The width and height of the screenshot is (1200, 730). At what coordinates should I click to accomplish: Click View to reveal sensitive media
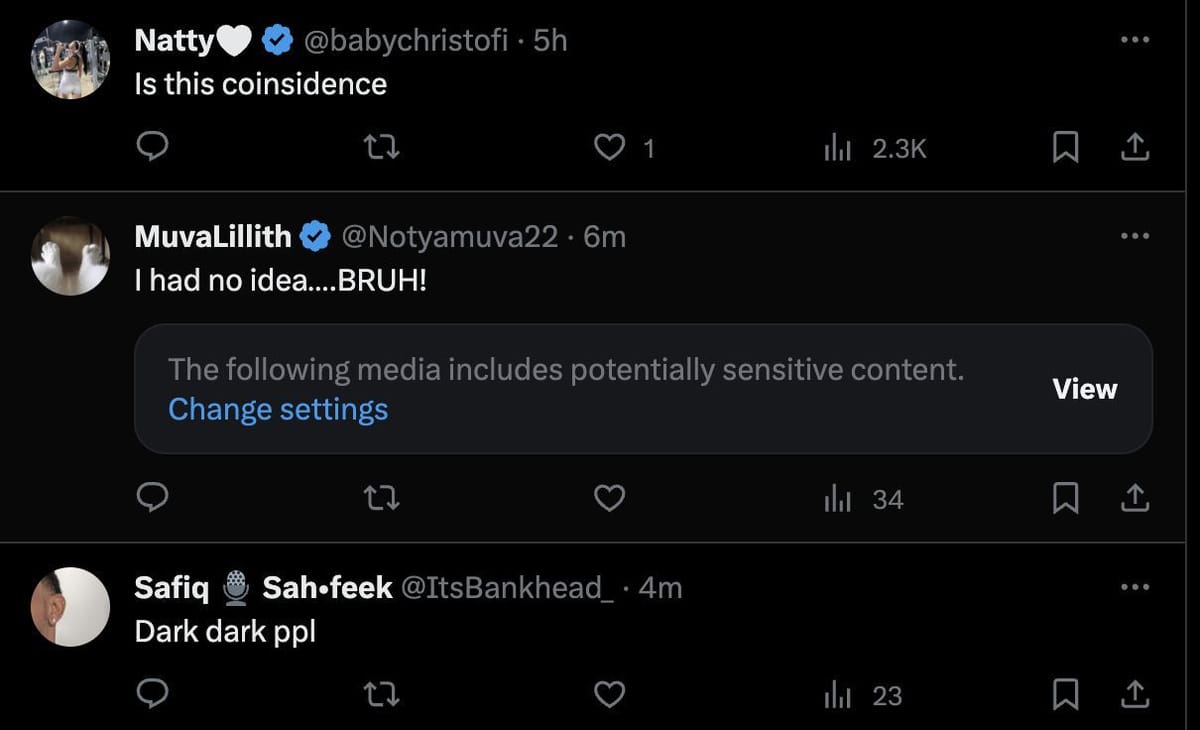coord(1084,389)
